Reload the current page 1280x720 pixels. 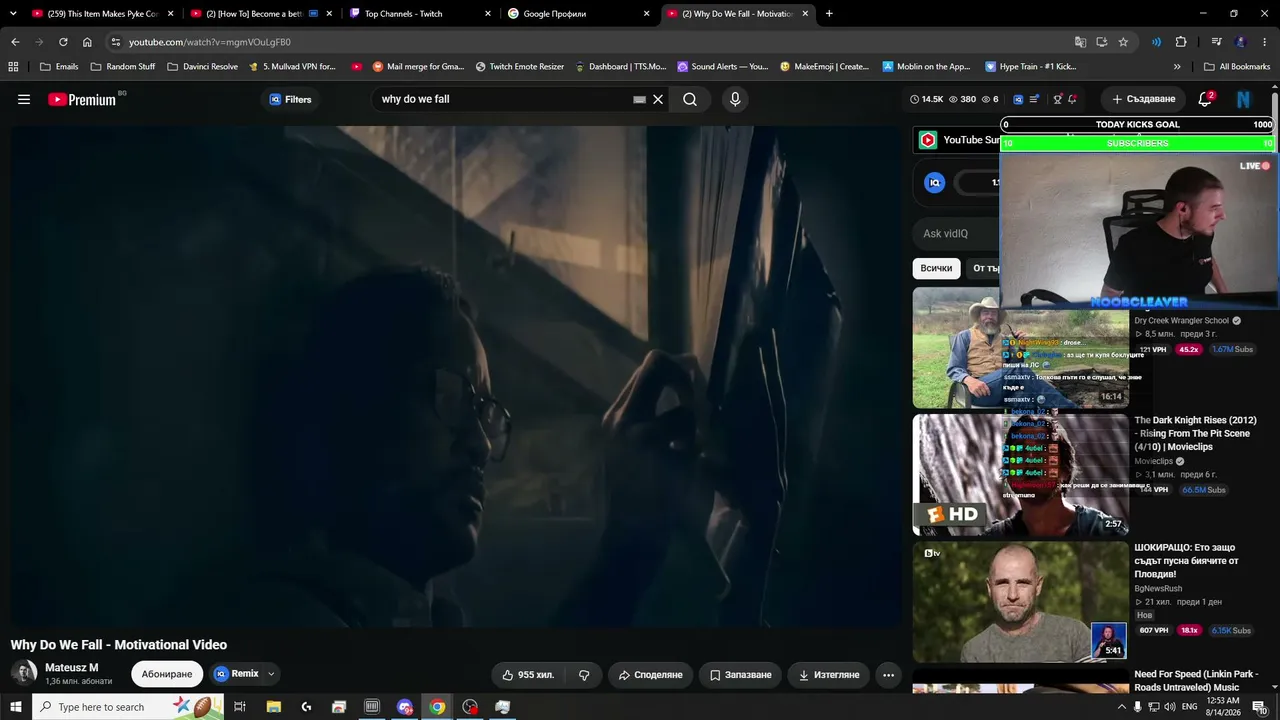[63, 42]
